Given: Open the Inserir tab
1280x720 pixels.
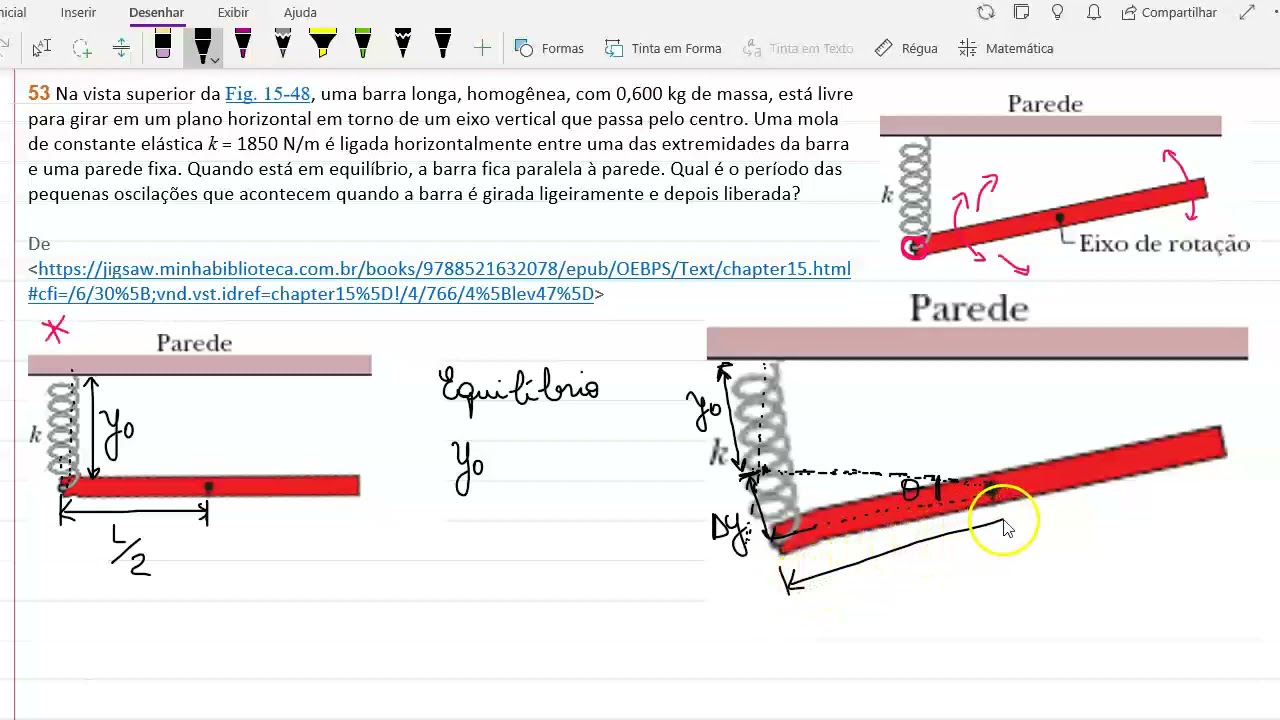Looking at the screenshot, I should (x=78, y=13).
